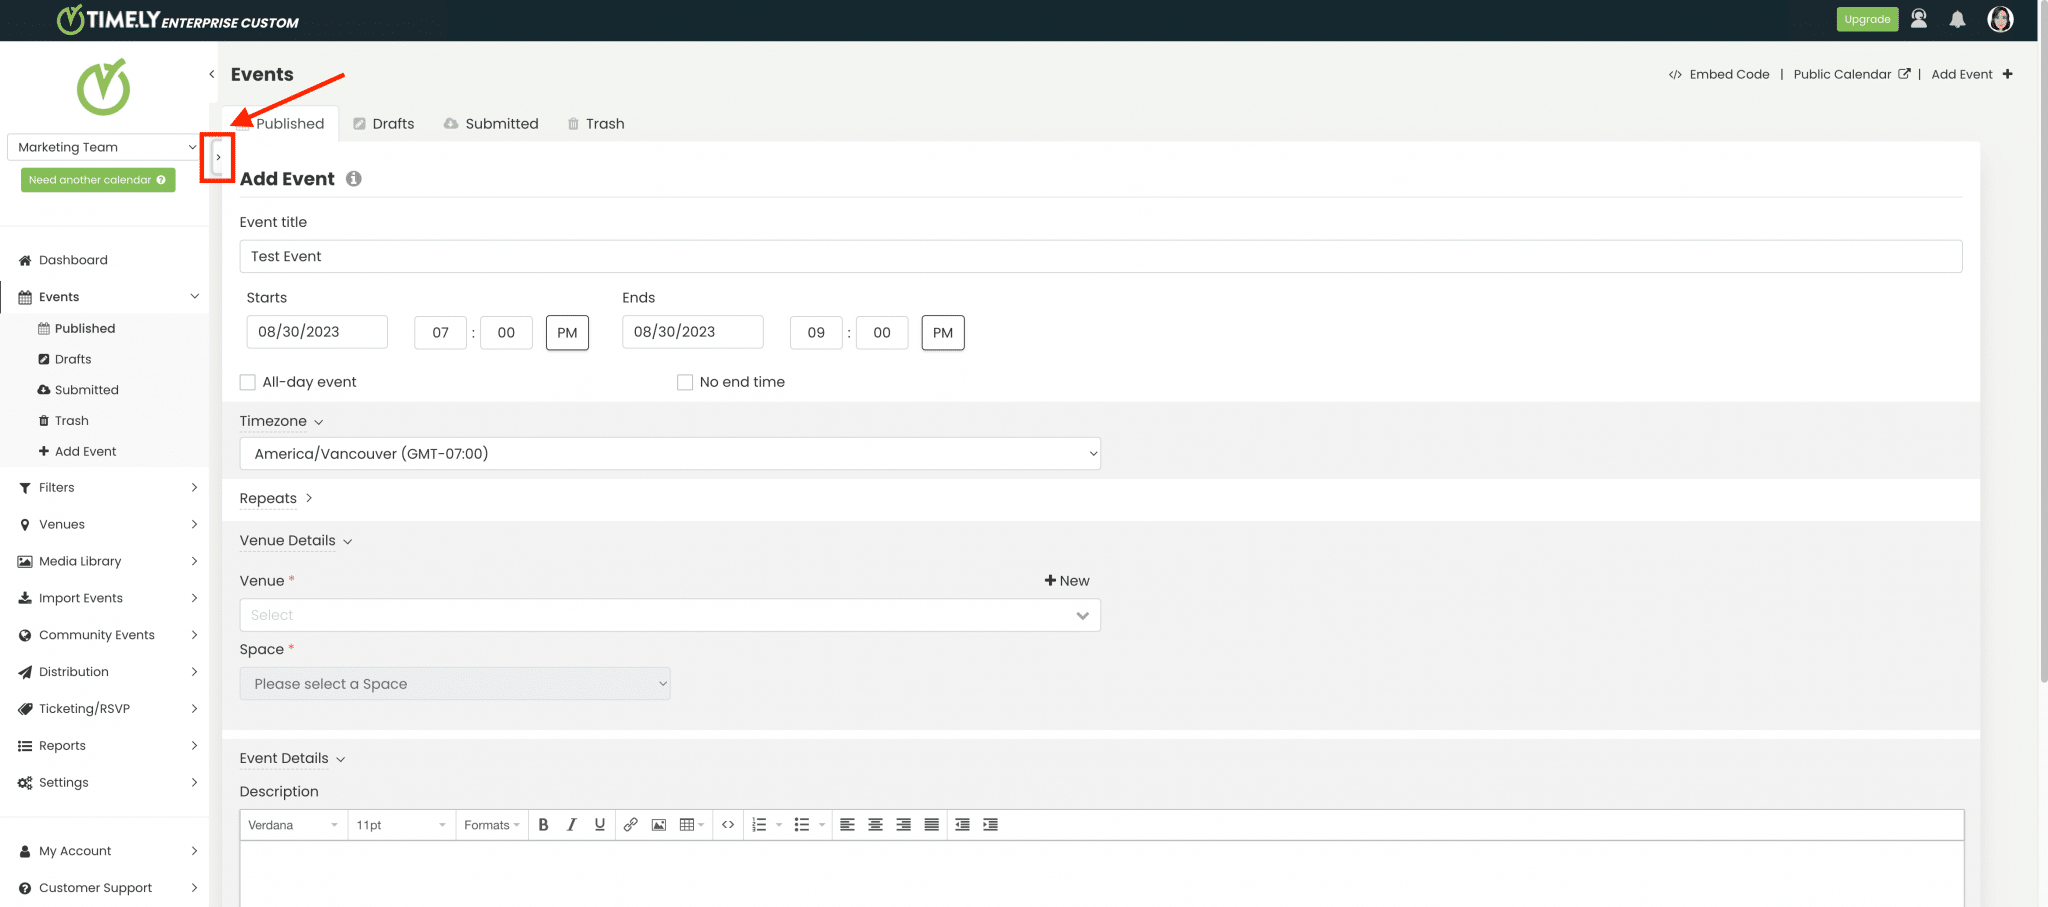Enable the All-day event checkbox
This screenshot has width=2048, height=907.
pyautogui.click(x=247, y=382)
